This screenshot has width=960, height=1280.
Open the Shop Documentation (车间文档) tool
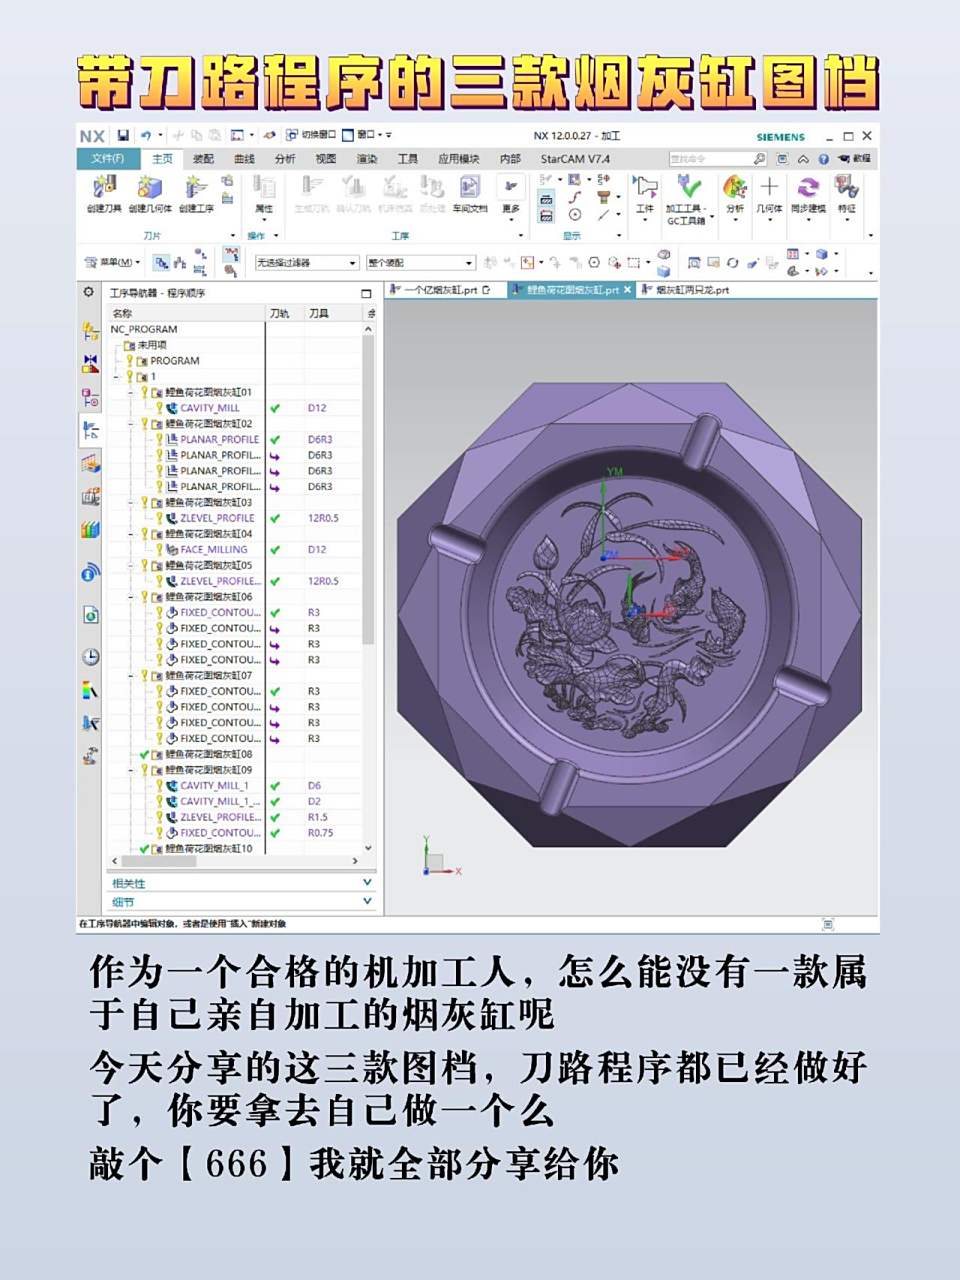click(469, 193)
